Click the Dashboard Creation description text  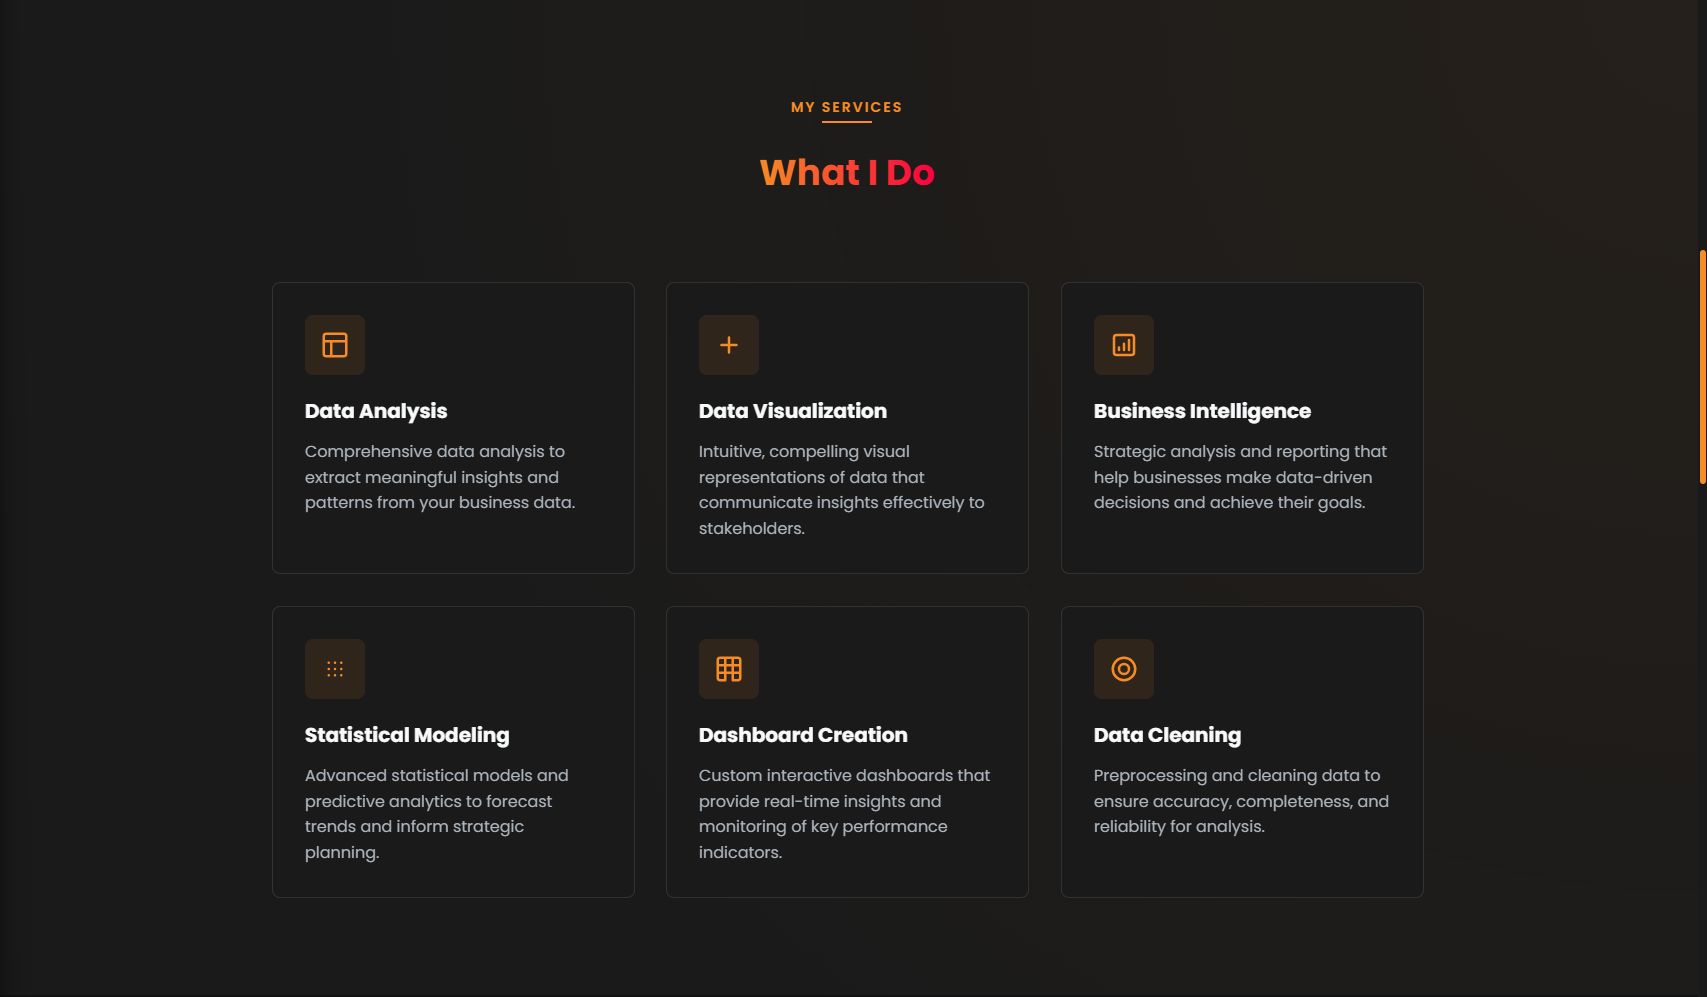click(x=845, y=814)
